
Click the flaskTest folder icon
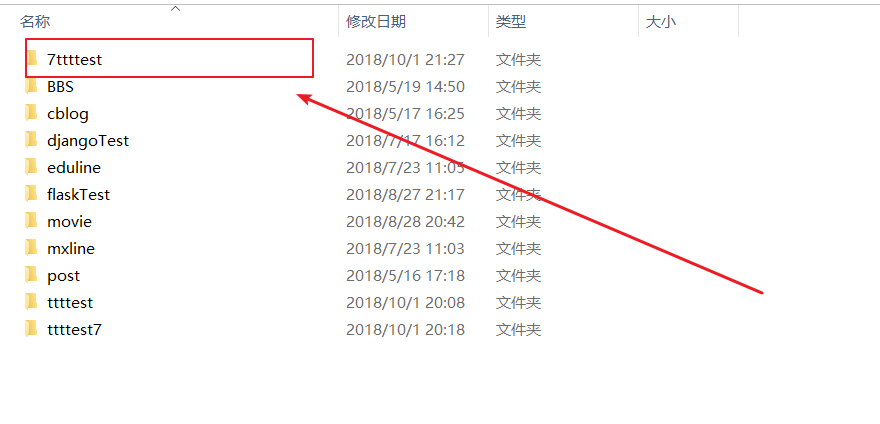(x=32, y=194)
